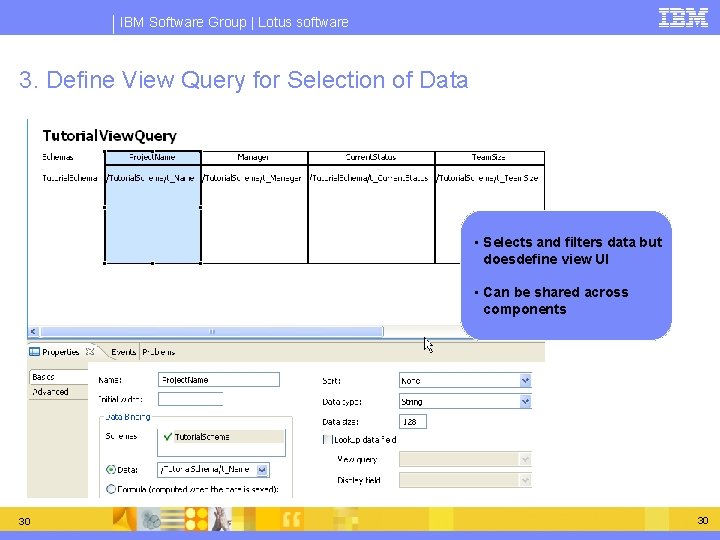Image resolution: width=720 pixels, height=540 pixels.
Task: Close the Properties tab via its X
Action: pyautogui.click(x=90, y=352)
